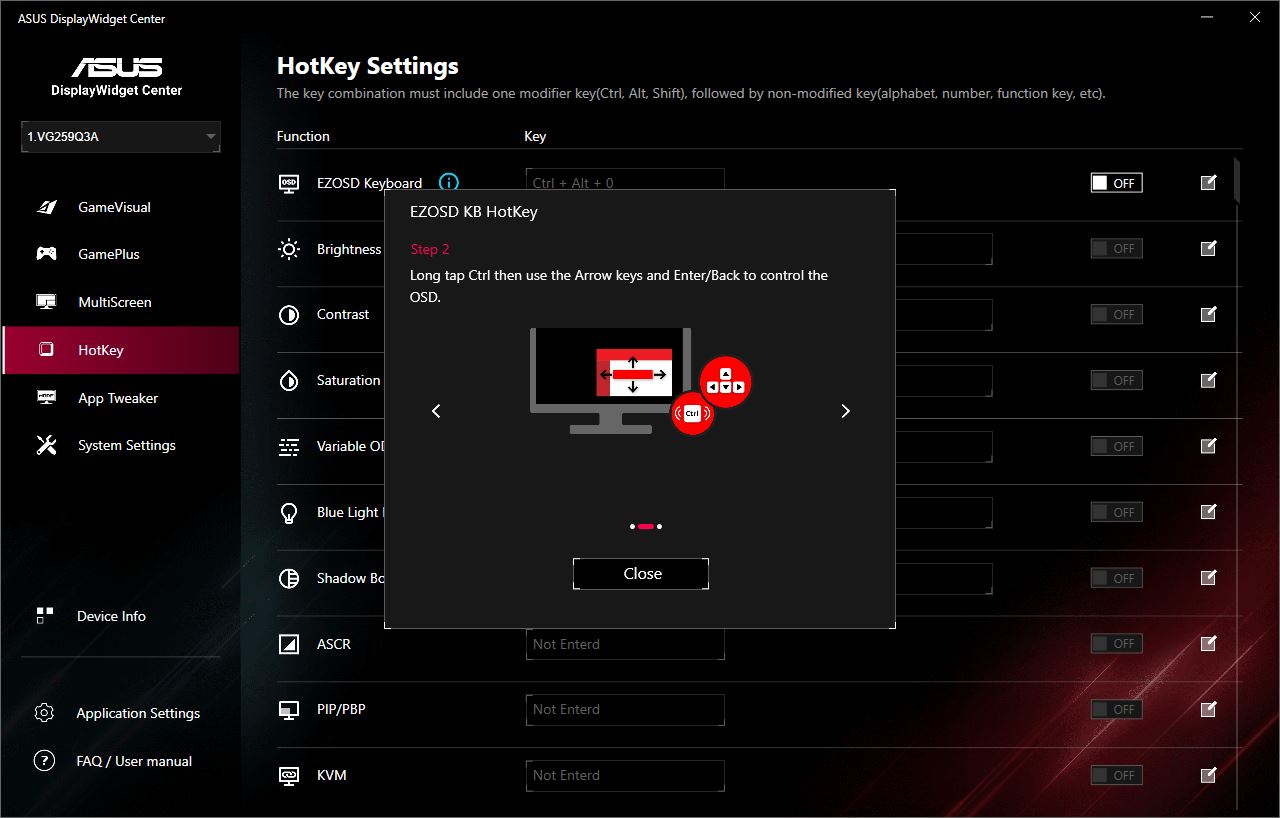Viewport: 1280px width, 818px height.
Task: Click the ASCR row edit icon
Action: tap(1208, 643)
